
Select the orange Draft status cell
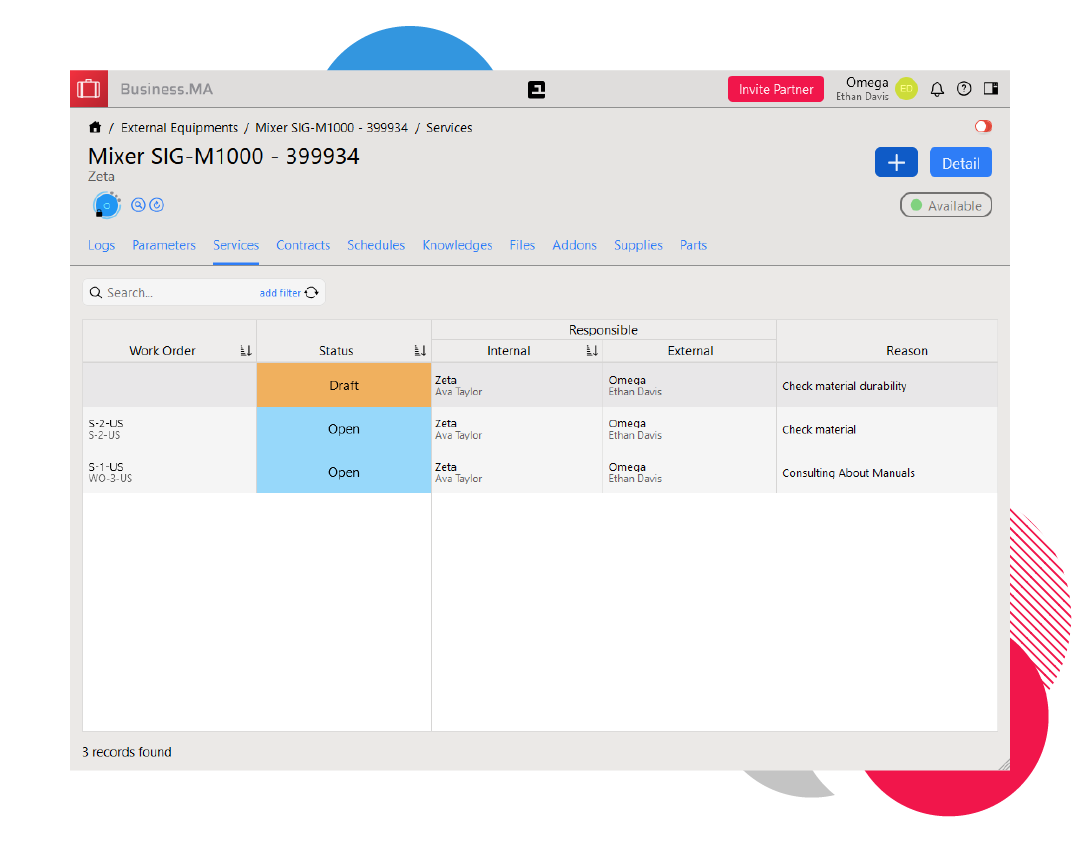(344, 386)
